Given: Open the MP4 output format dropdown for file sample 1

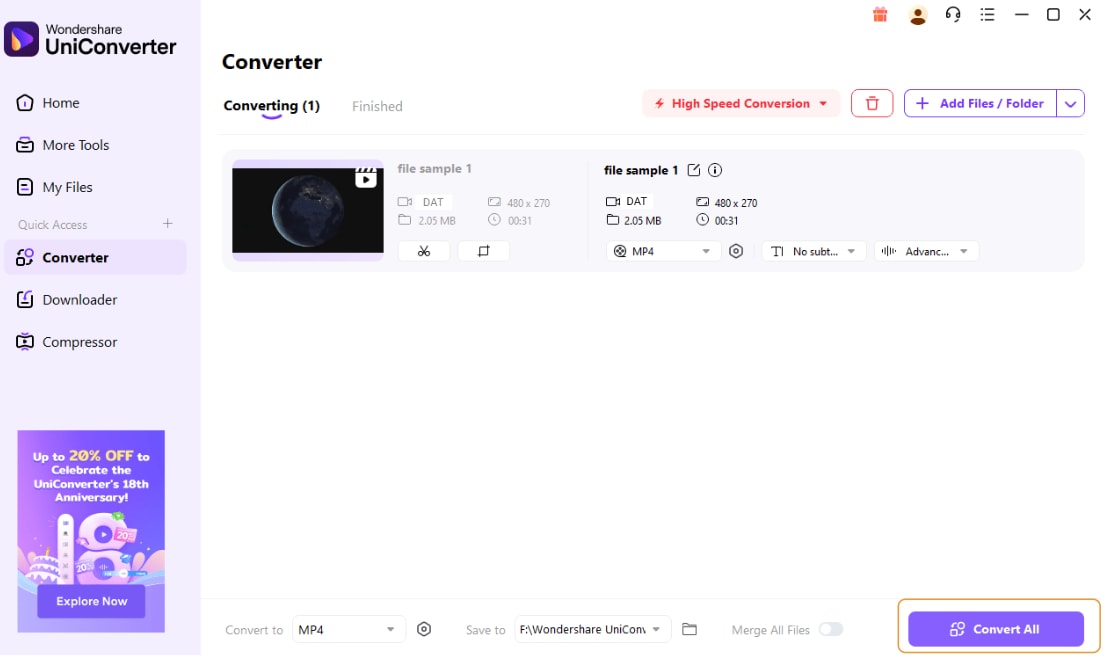Looking at the screenshot, I should click(x=663, y=251).
